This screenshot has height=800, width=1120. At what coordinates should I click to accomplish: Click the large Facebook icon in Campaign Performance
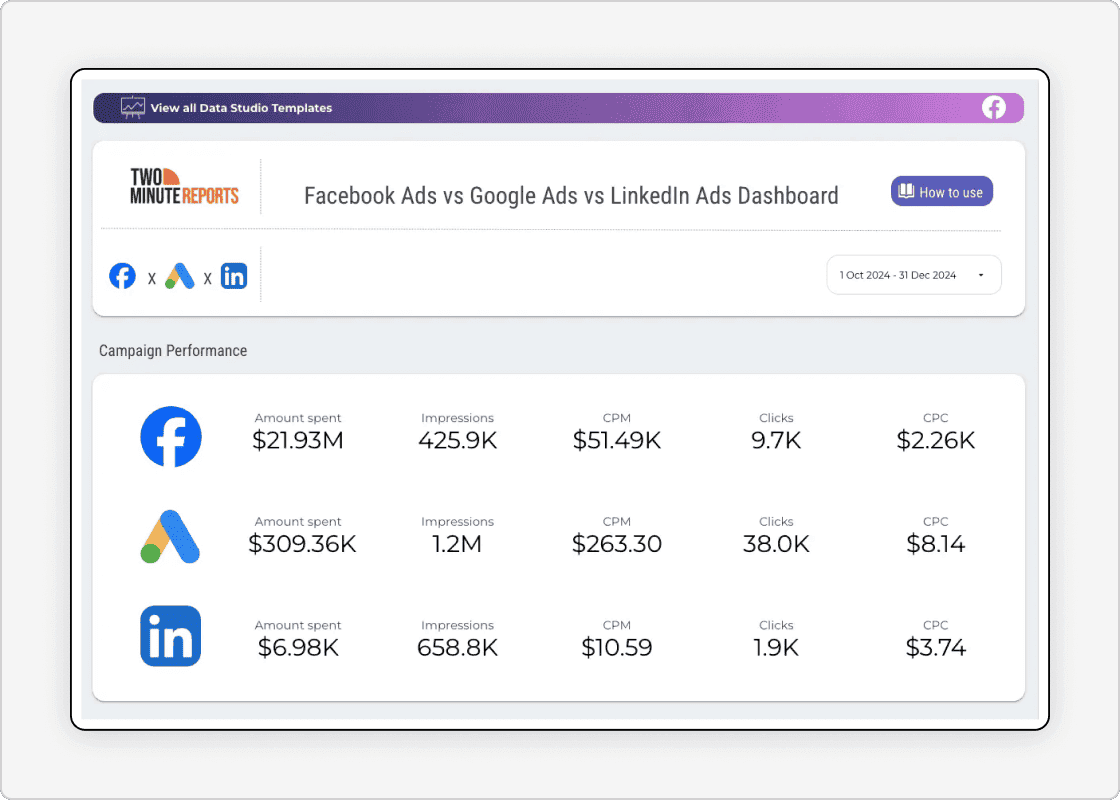pyautogui.click(x=170, y=436)
